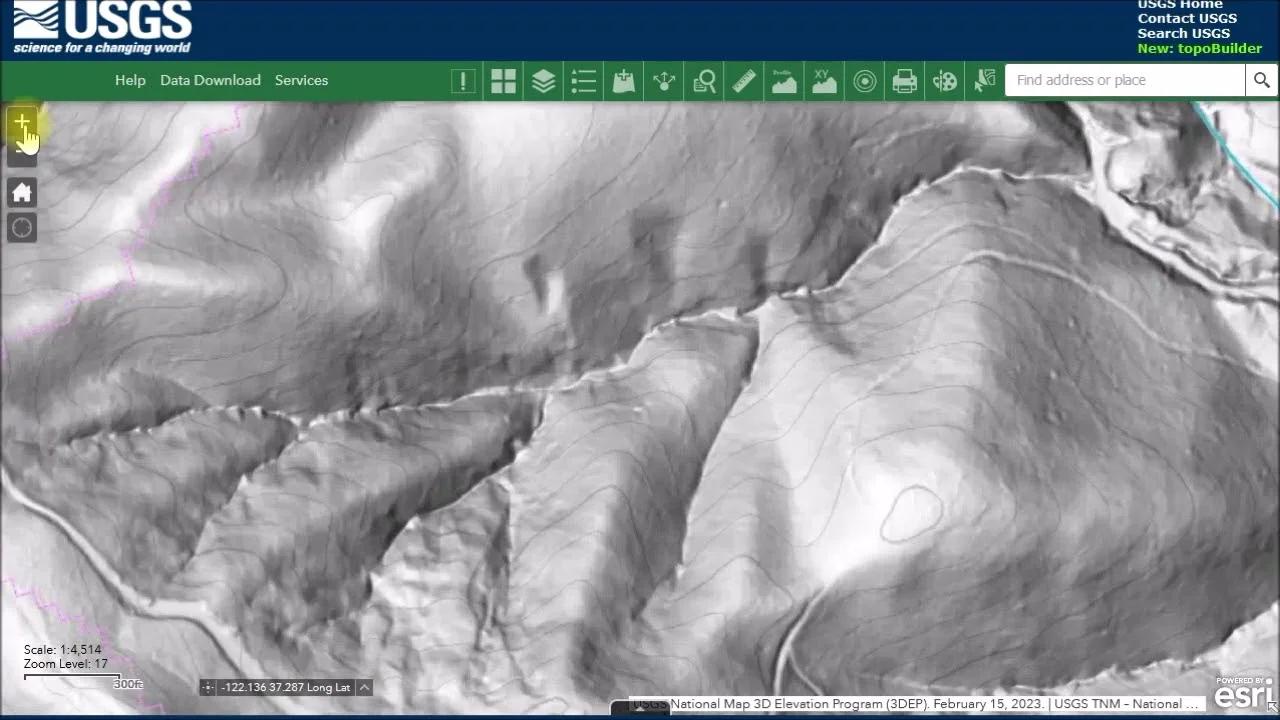Open the XY spot elevation tool
Screen dimensions: 1280x720
click(824, 81)
